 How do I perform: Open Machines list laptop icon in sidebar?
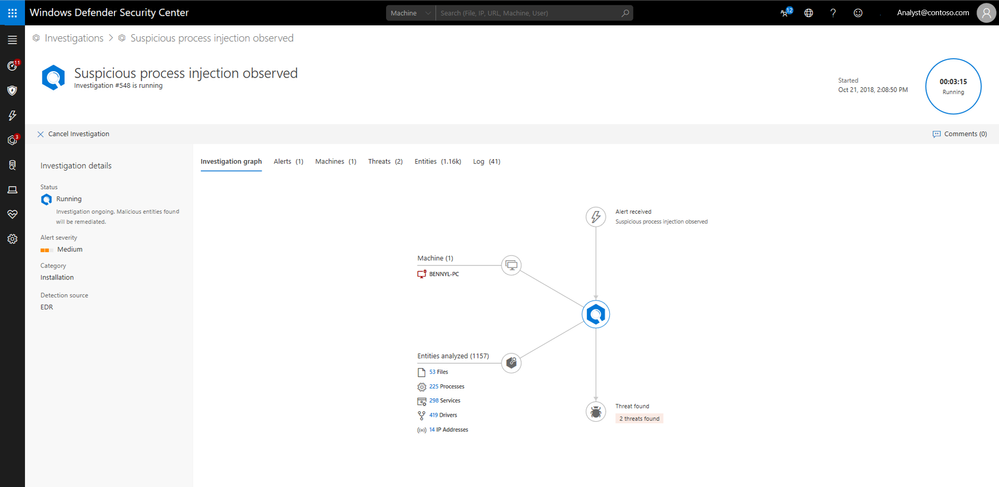(12, 190)
